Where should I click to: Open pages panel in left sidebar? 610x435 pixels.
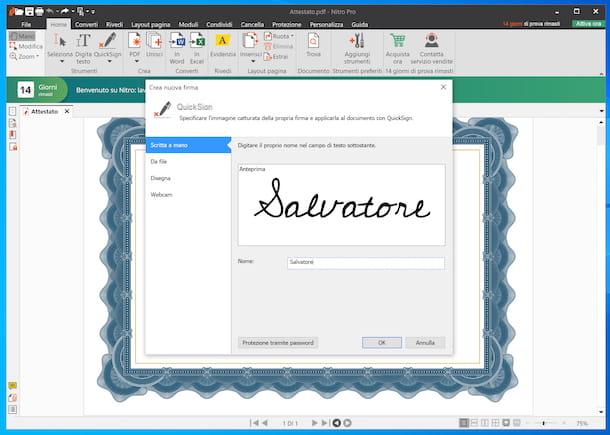[x=12, y=111]
